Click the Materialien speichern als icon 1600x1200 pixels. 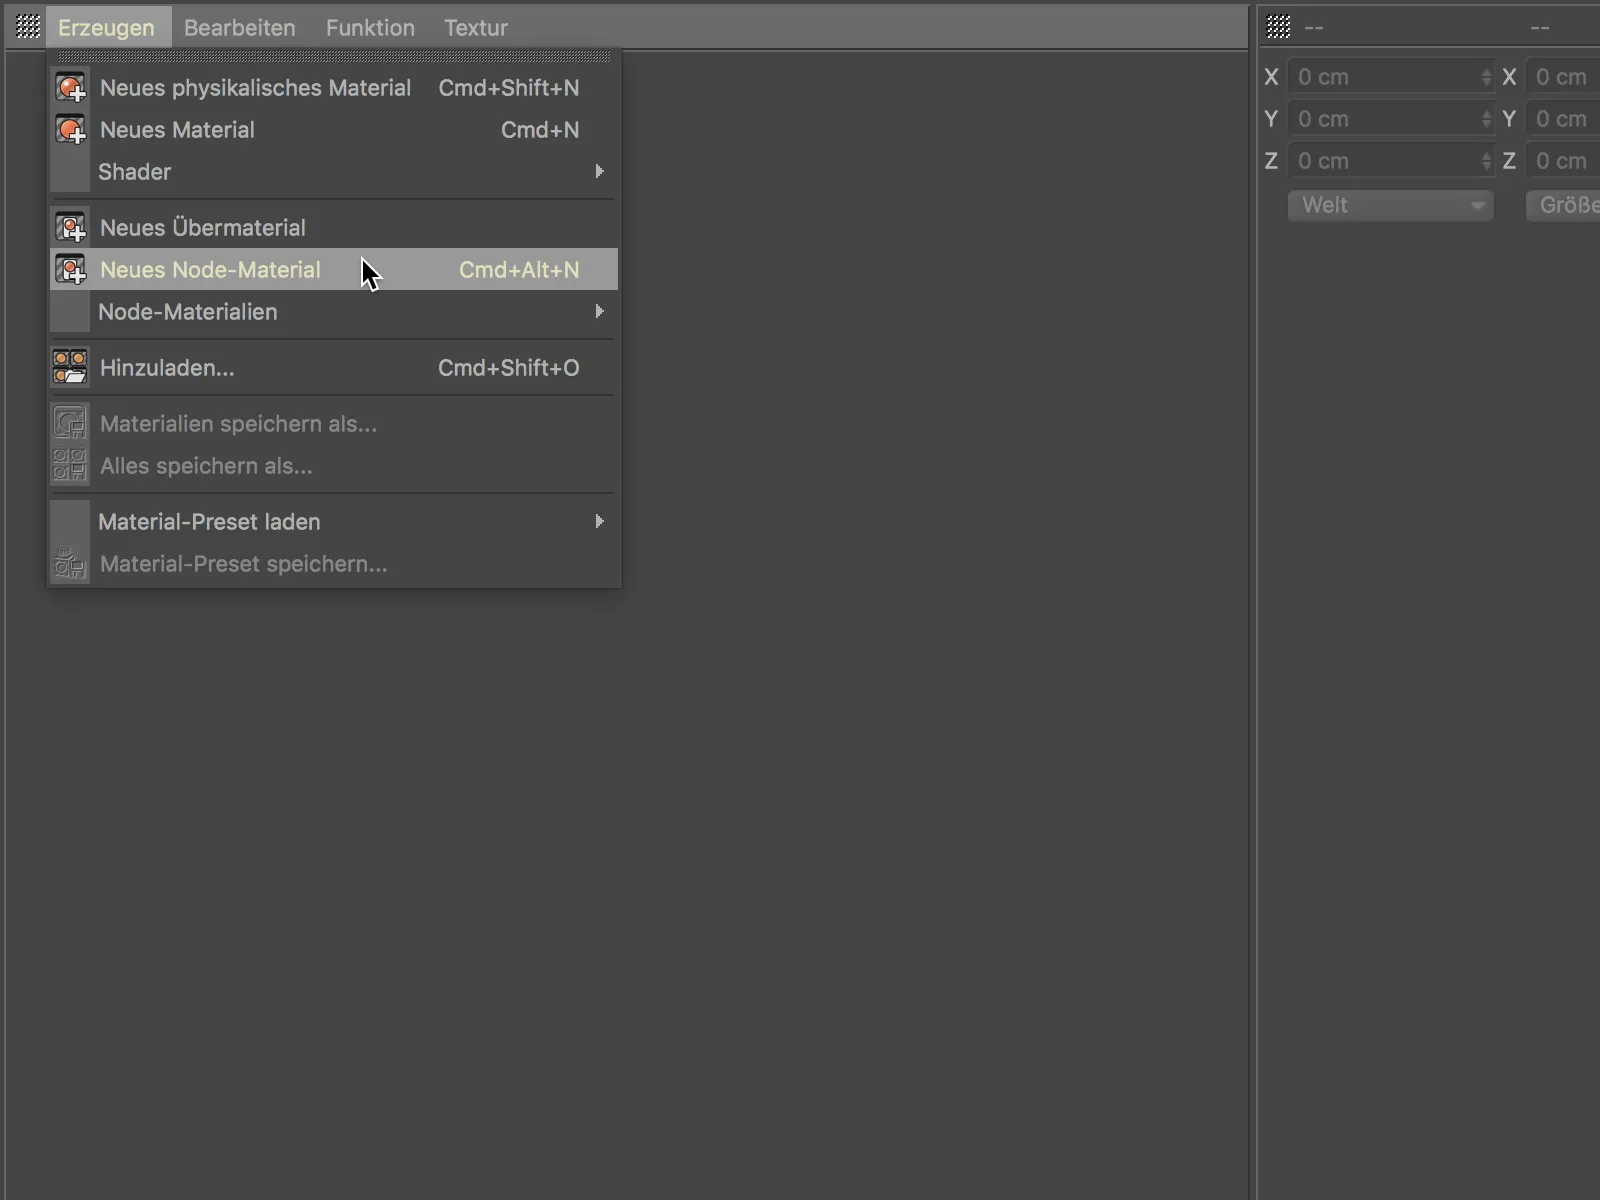point(70,424)
